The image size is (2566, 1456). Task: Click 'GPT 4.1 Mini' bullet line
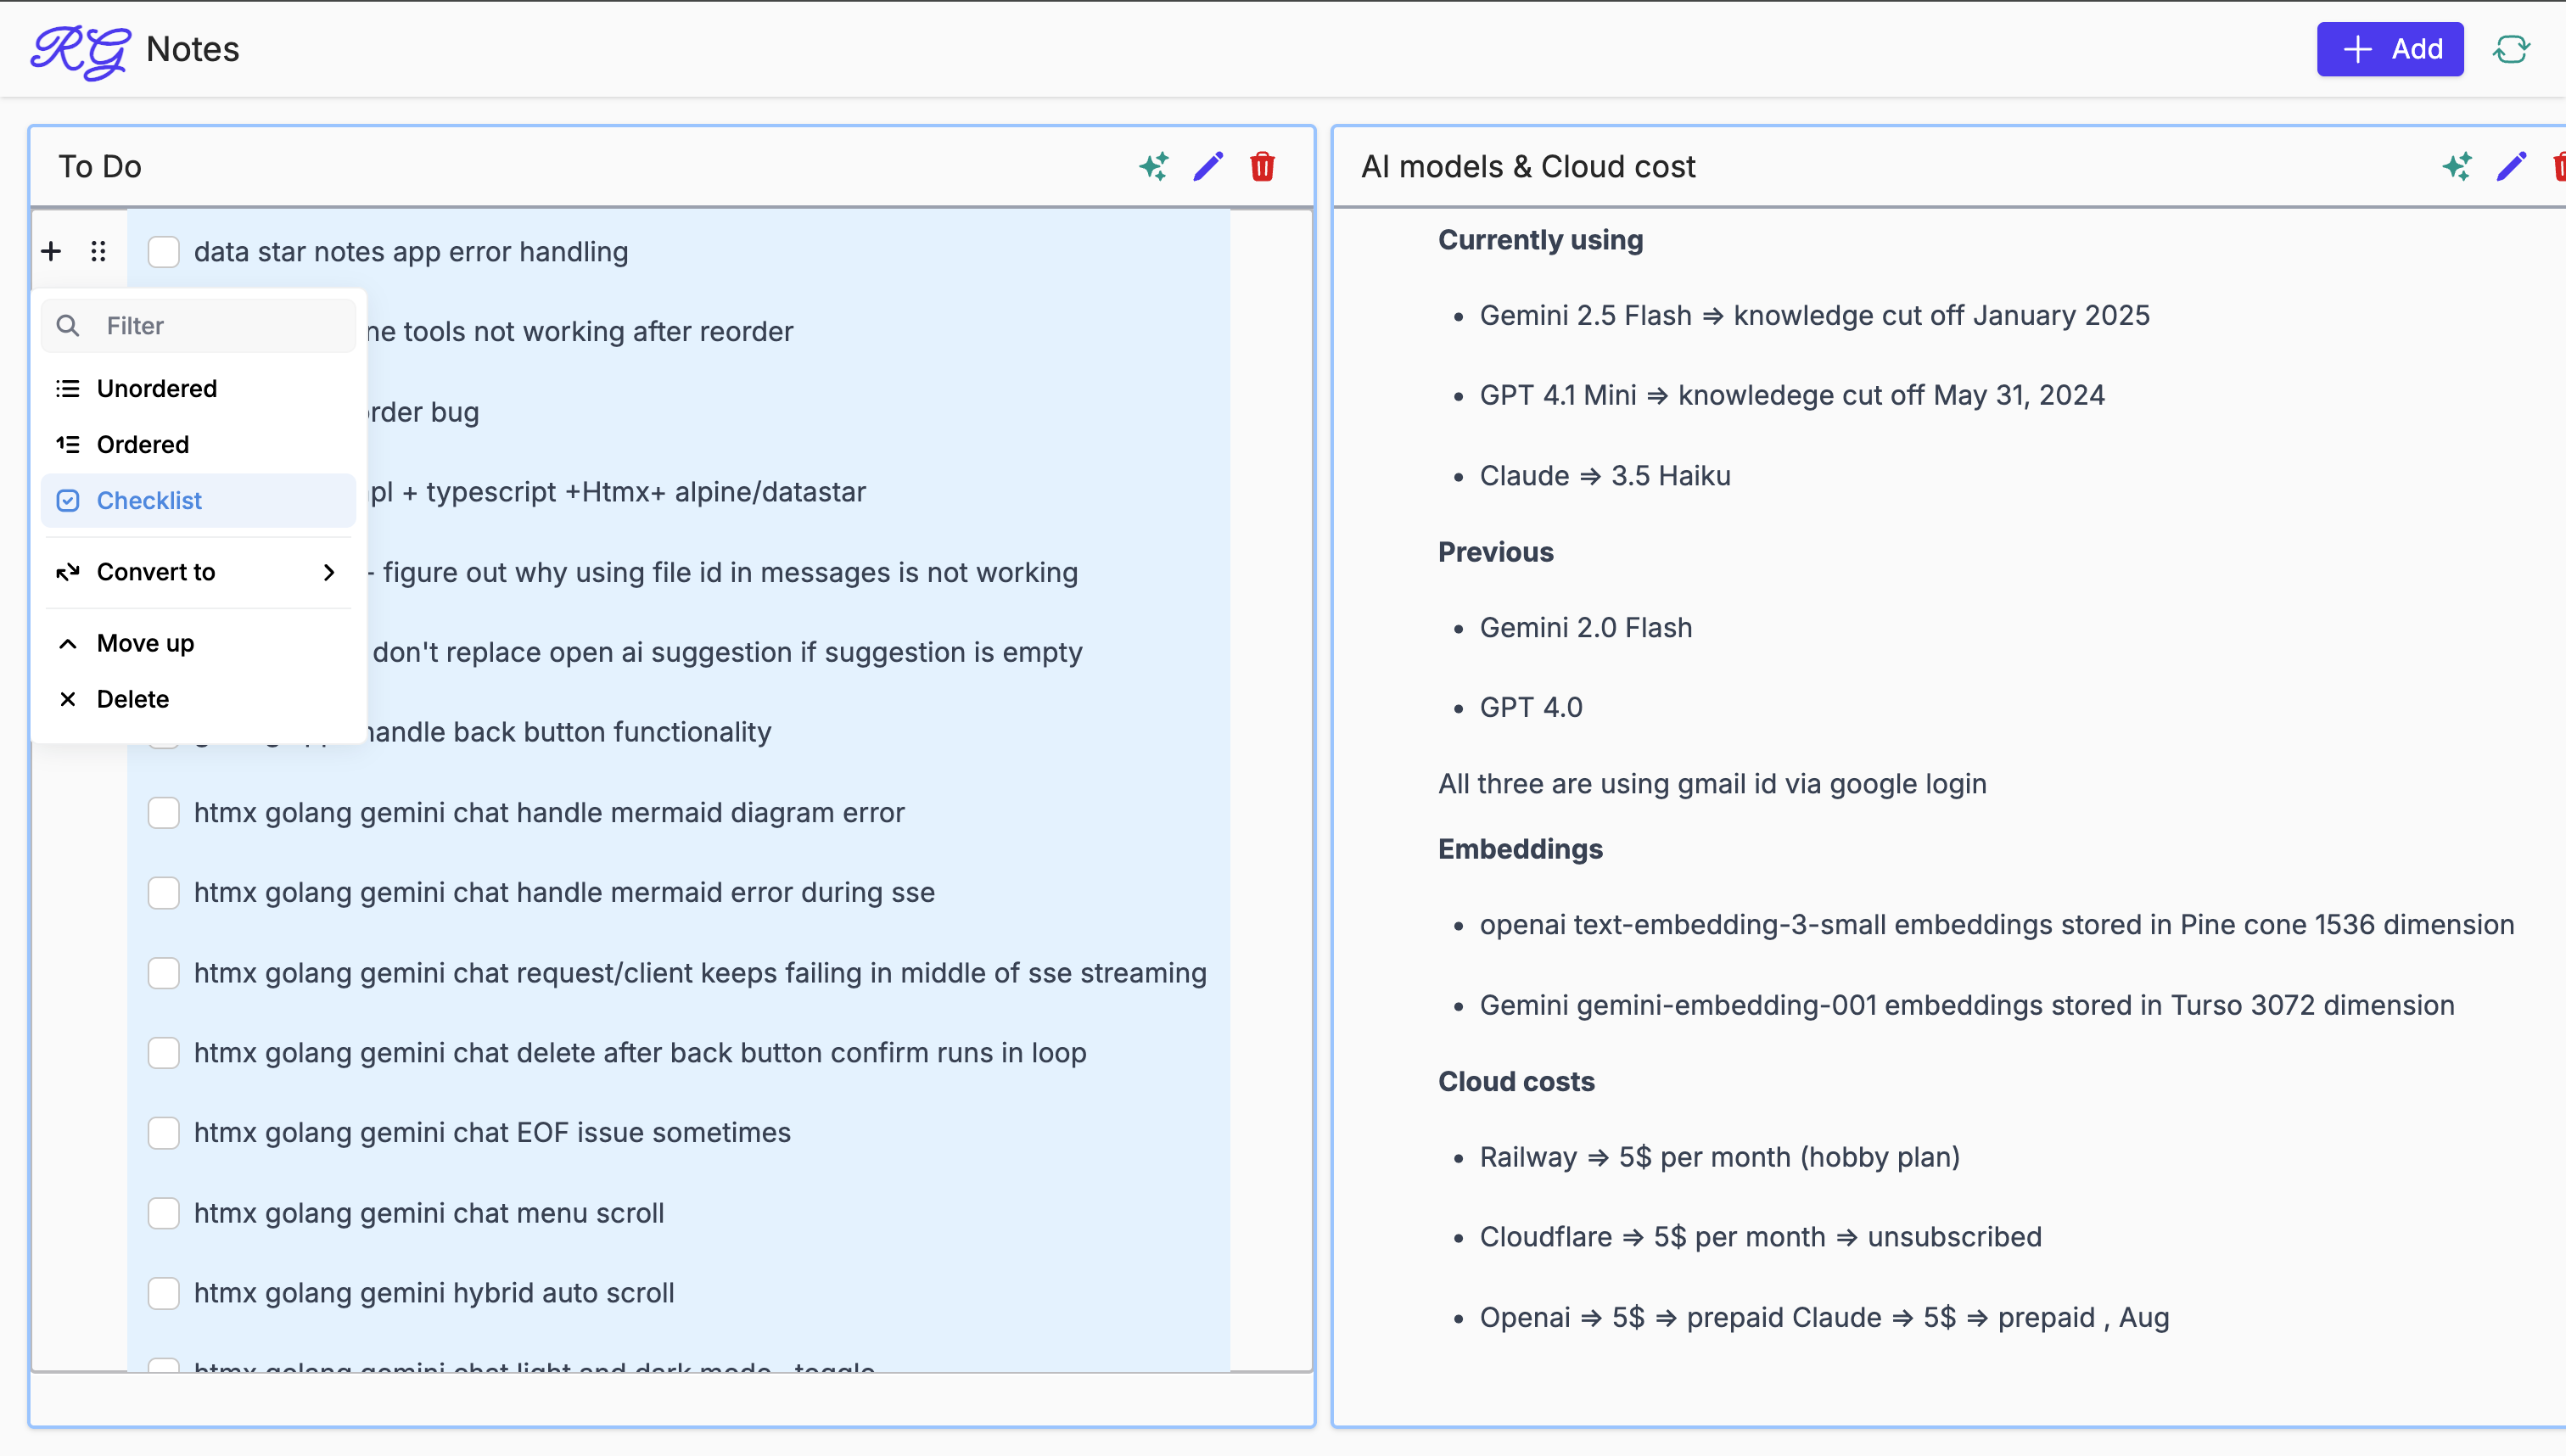pyautogui.click(x=1792, y=396)
